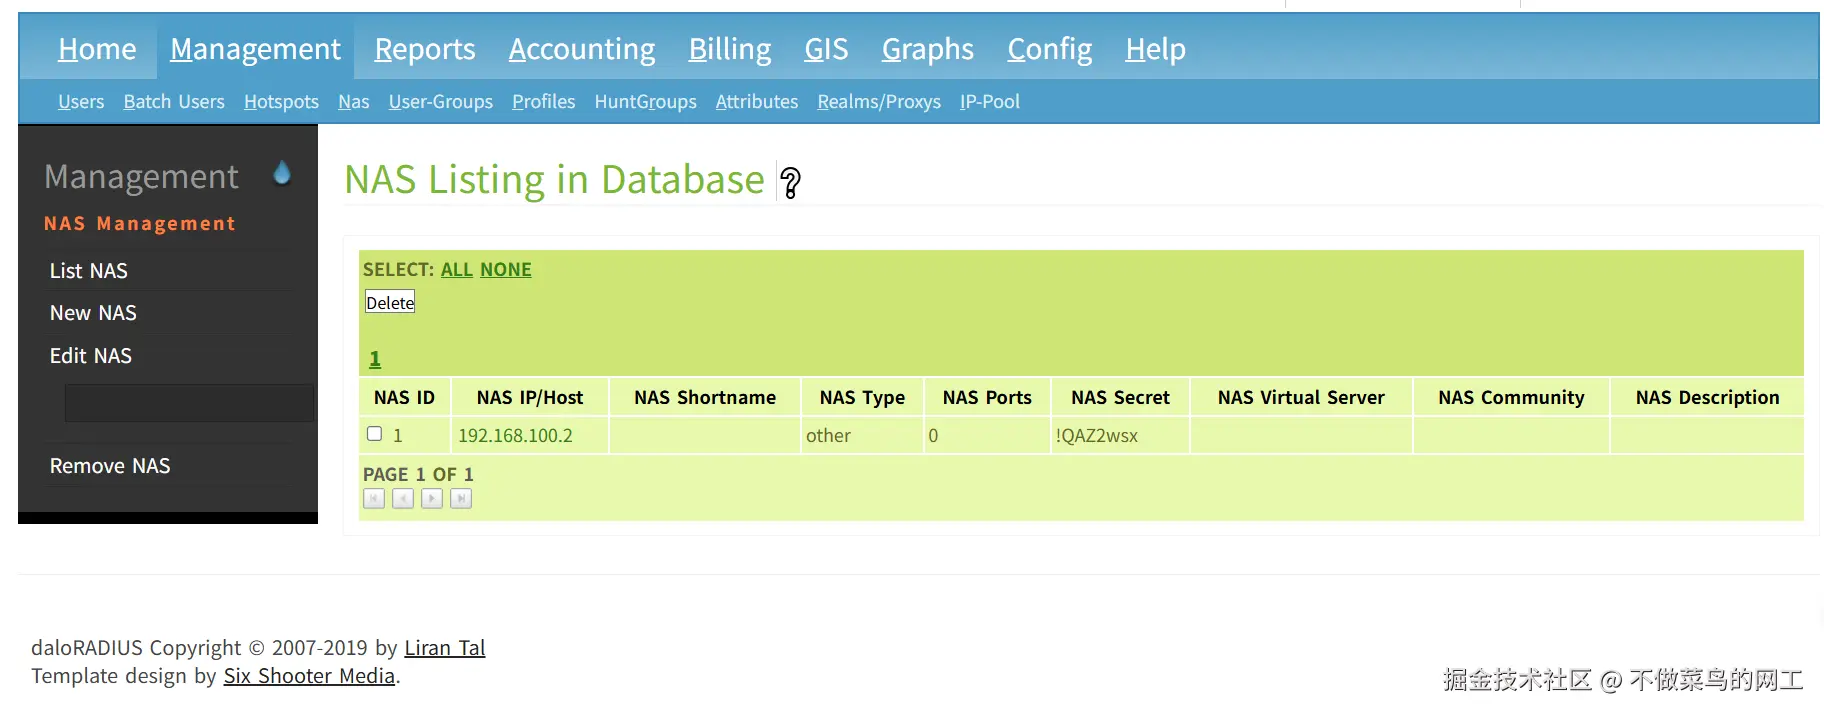Open the Users submenu link
The width and height of the screenshot is (1824, 714).
81,102
